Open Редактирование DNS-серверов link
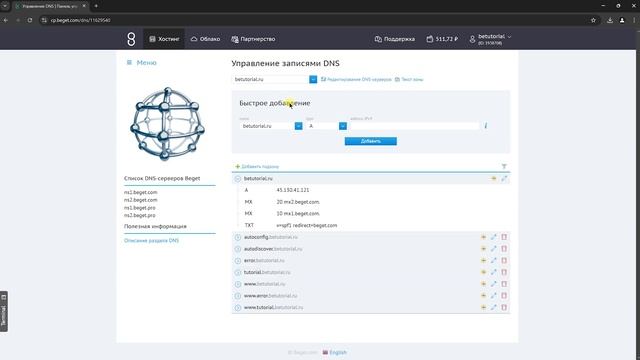640x360 pixels. 356,80
